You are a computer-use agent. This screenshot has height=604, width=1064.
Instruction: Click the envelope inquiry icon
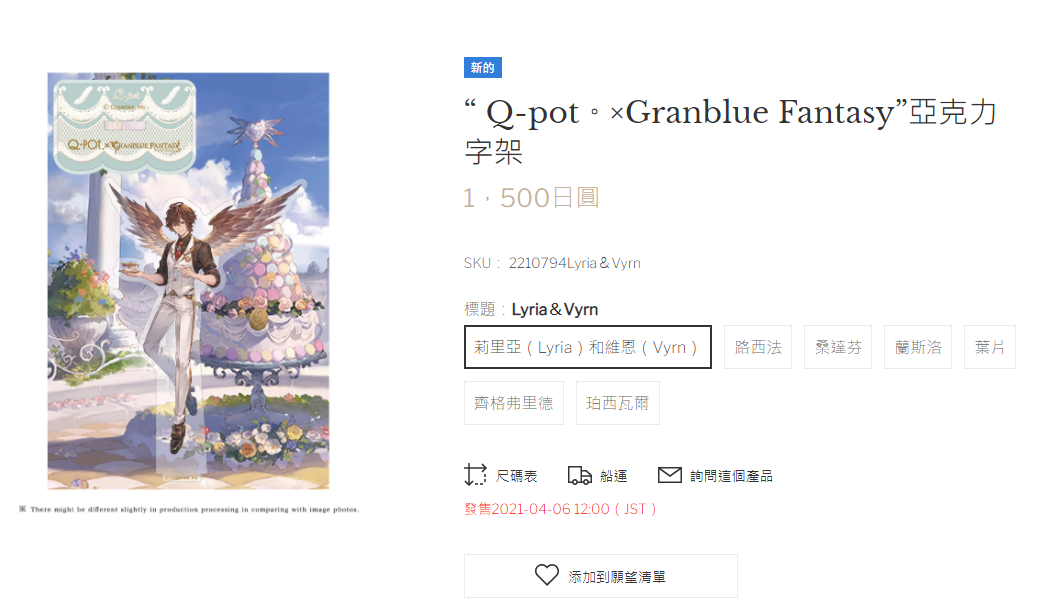pyautogui.click(x=670, y=475)
